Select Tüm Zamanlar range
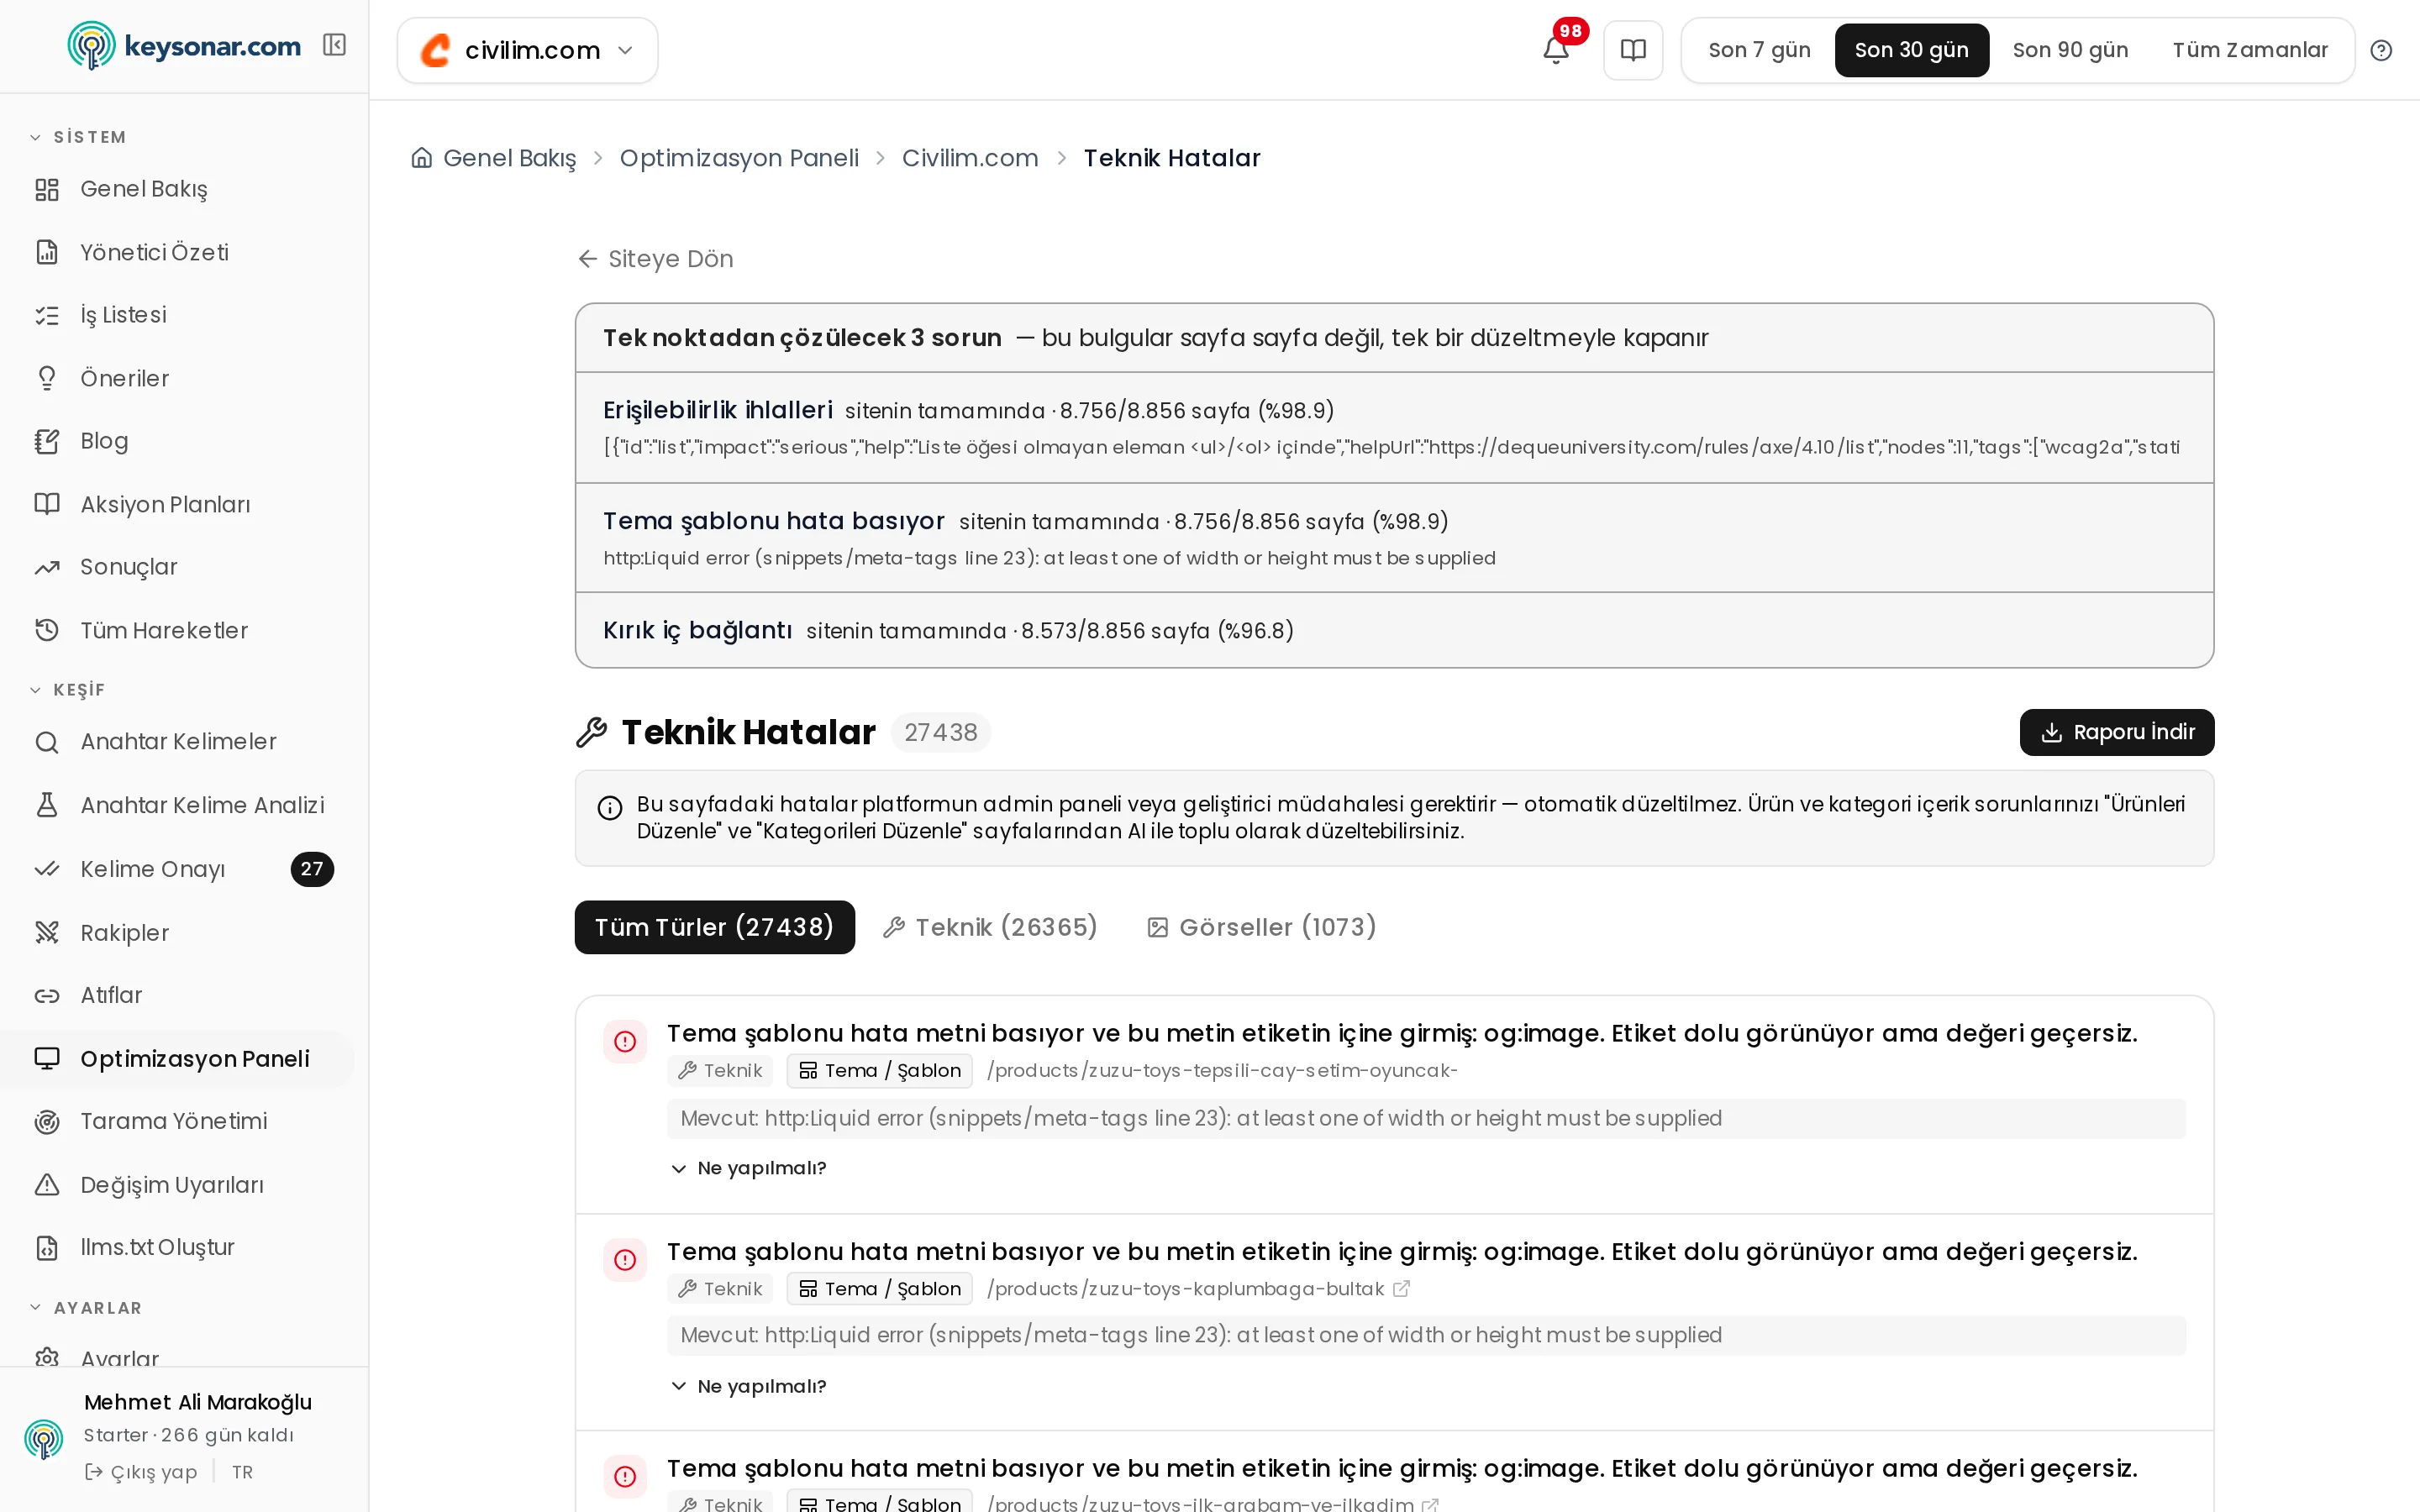The image size is (2420, 1512). pos(2250,50)
